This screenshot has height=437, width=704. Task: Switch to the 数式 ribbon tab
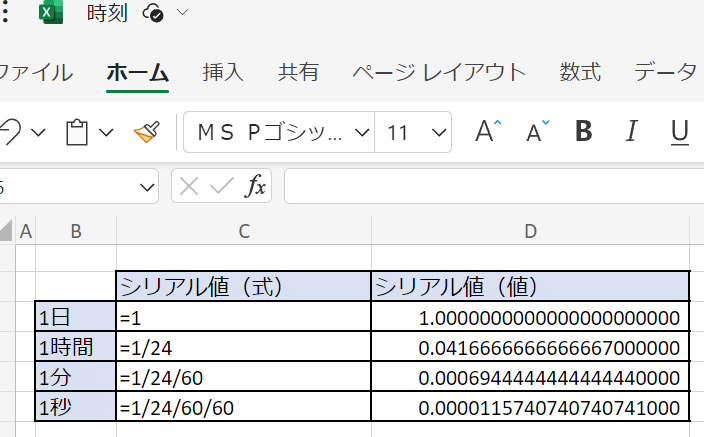pos(580,72)
